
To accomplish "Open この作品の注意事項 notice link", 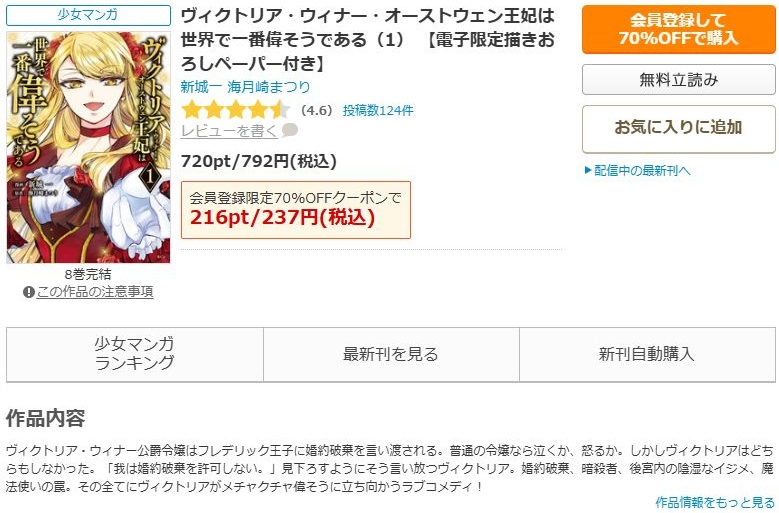I will pyautogui.click(x=95, y=292).
